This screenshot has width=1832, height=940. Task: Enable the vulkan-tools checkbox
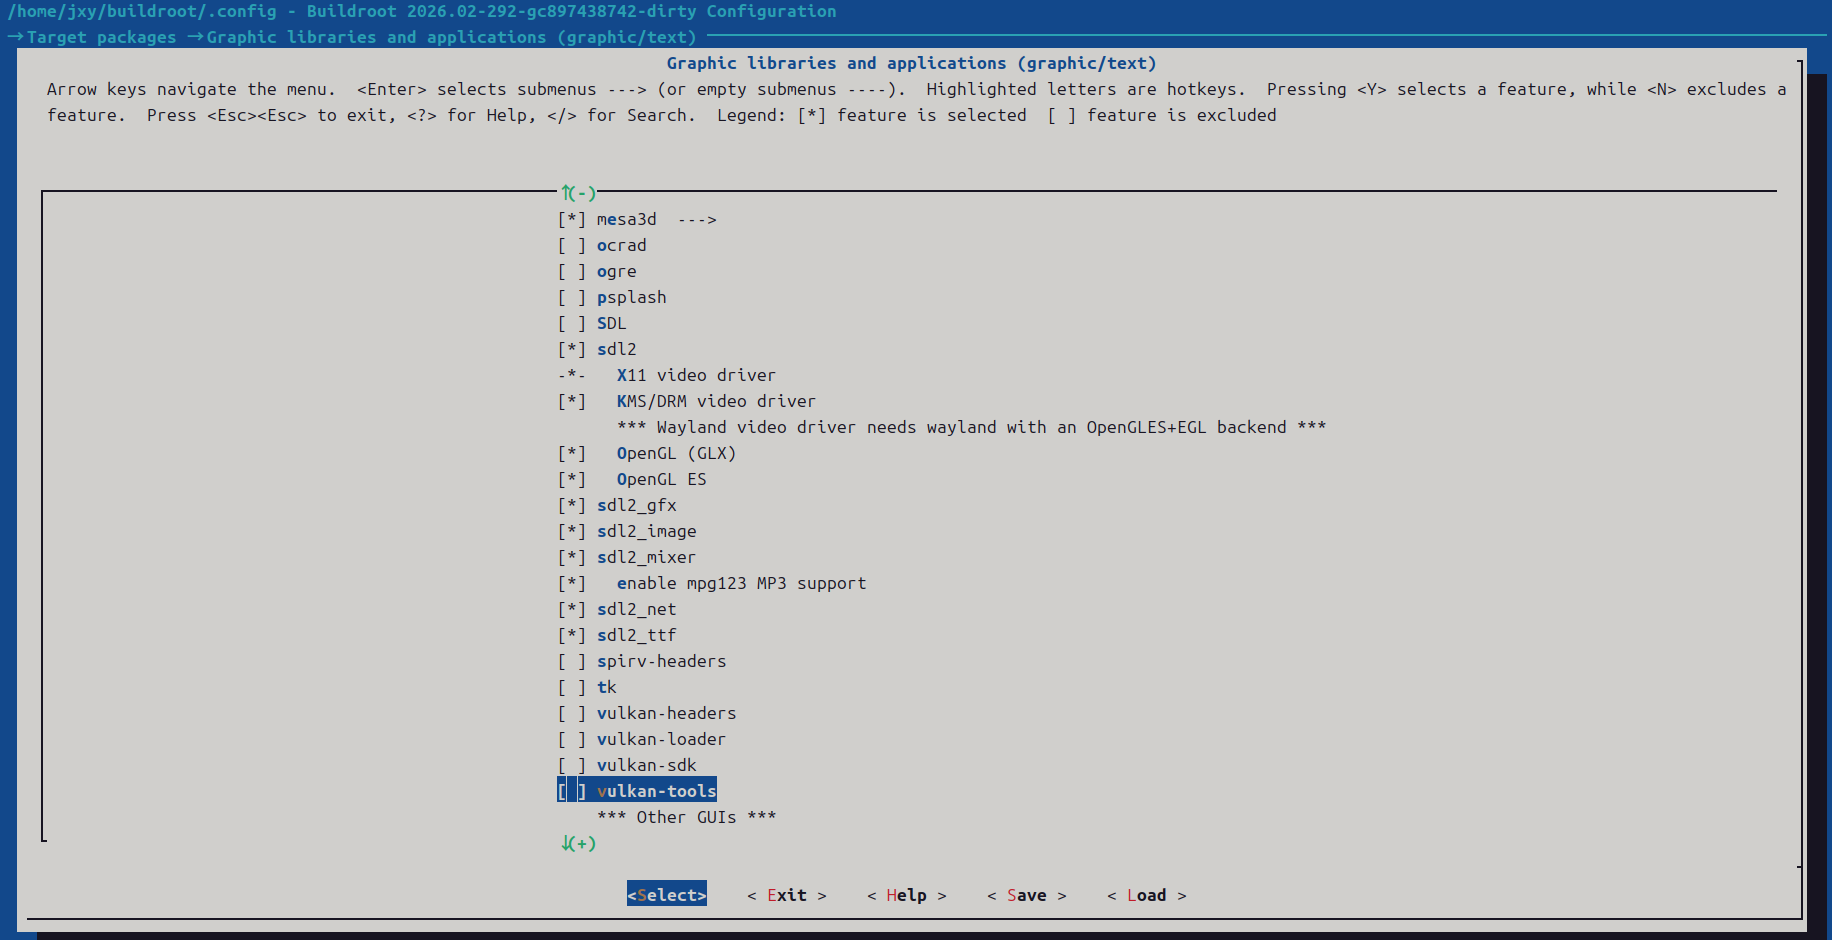(571, 791)
